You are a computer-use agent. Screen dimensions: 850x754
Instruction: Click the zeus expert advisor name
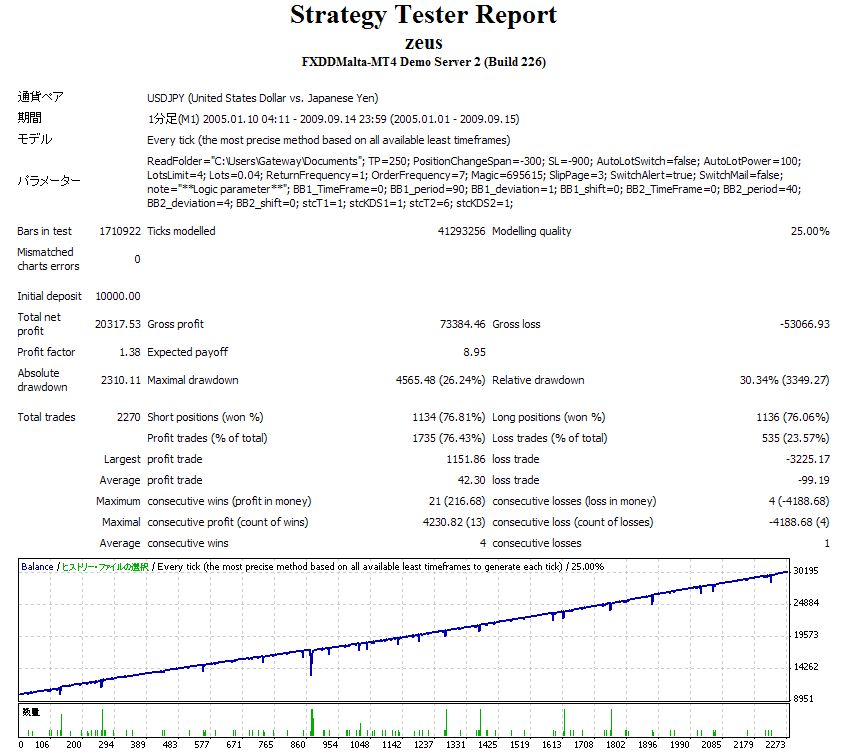[x=423, y=42]
